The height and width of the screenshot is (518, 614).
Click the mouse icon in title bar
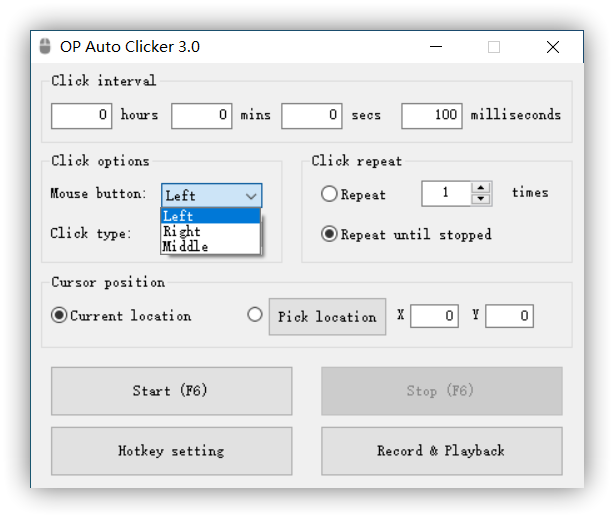coord(45,47)
